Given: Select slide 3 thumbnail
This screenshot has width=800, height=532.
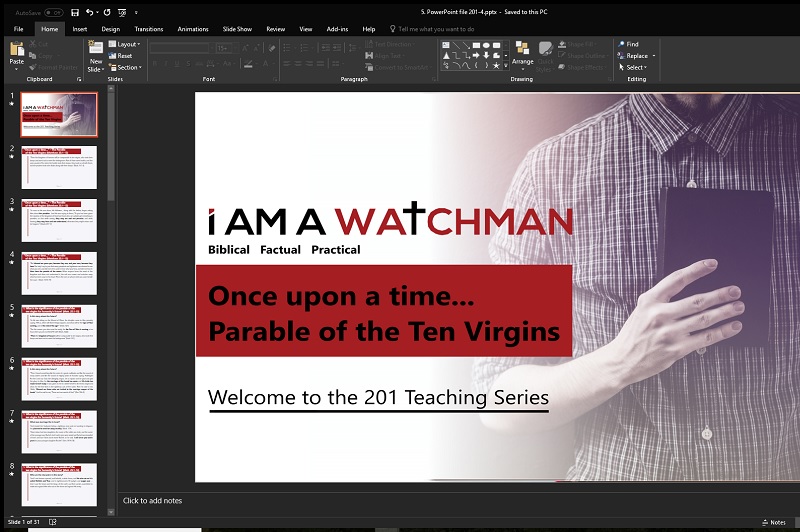Looking at the screenshot, I should pos(59,220).
